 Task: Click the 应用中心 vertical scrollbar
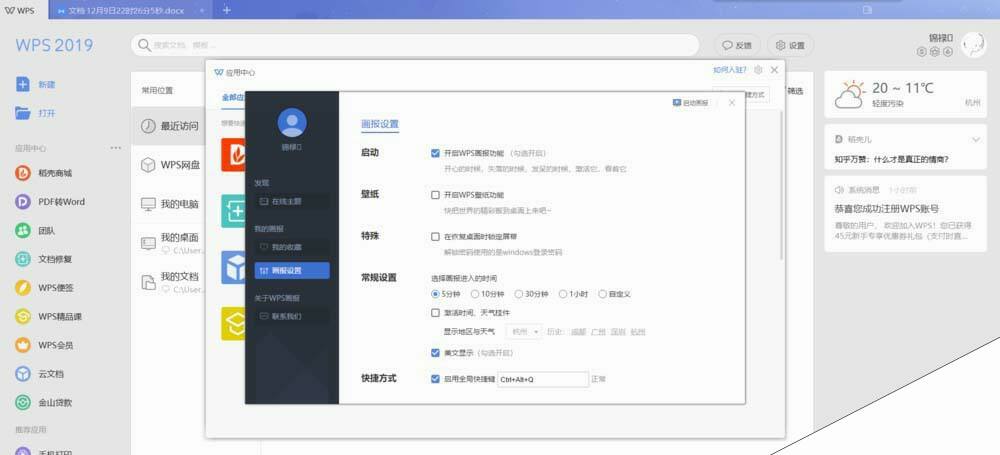[x=783, y=185]
